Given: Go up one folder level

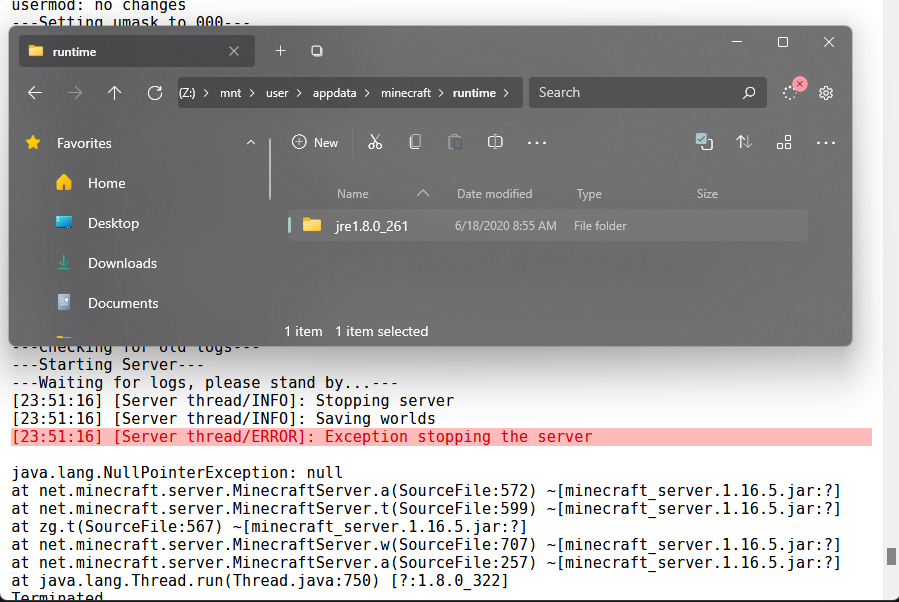Looking at the screenshot, I should click(115, 93).
